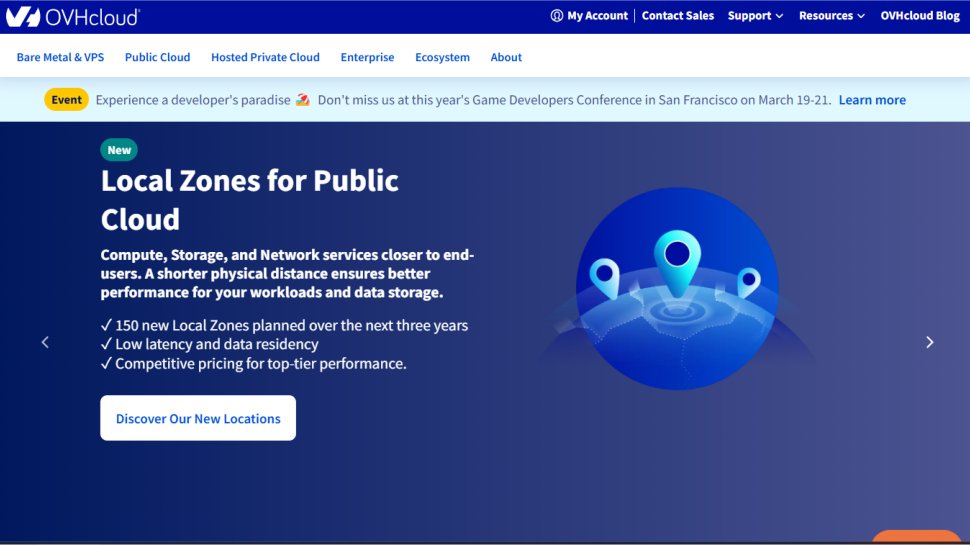Expand the Resources dropdown

tap(831, 16)
